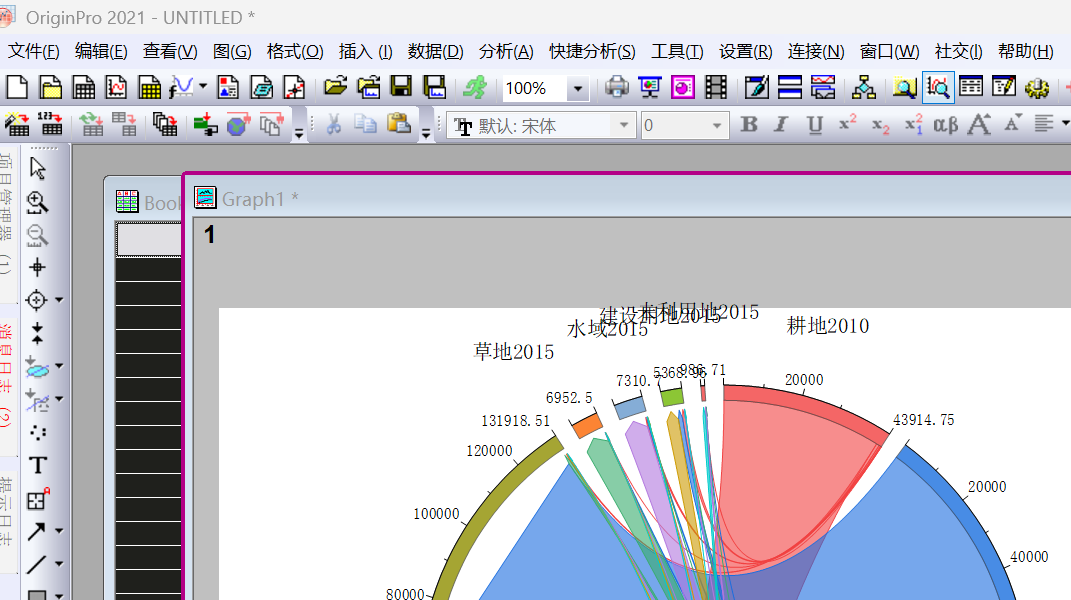
Task: Open the font size dropdown
Action: click(717, 125)
